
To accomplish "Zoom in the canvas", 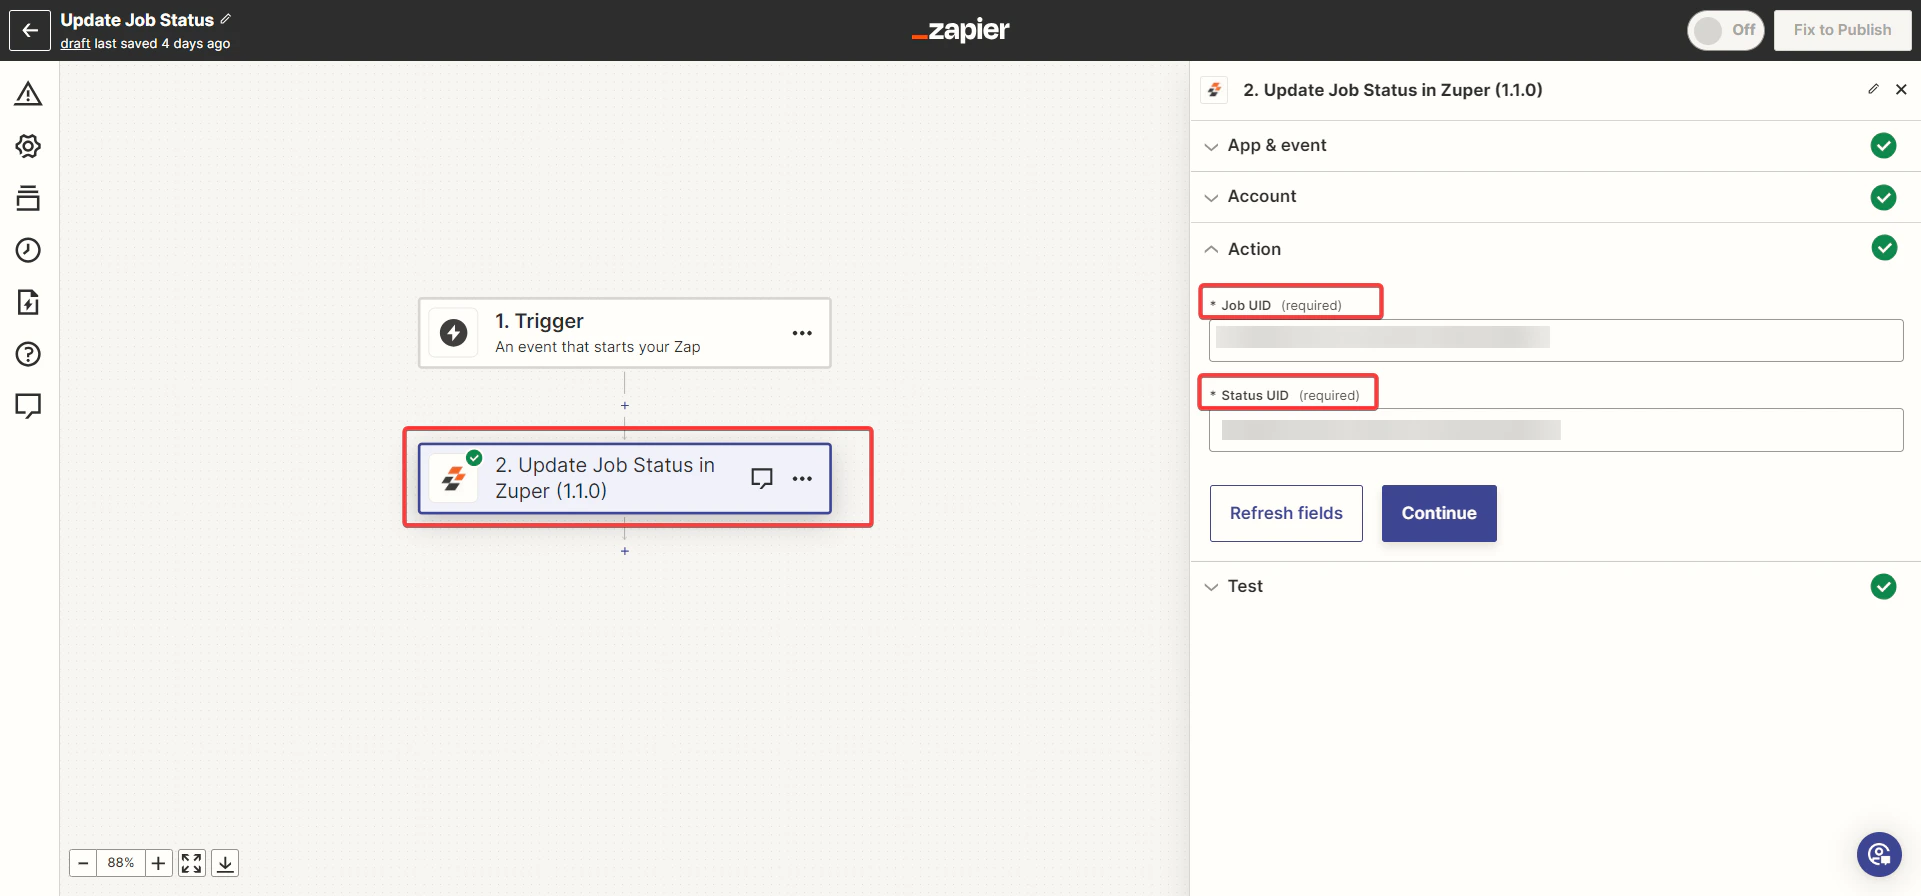I will pyautogui.click(x=159, y=863).
